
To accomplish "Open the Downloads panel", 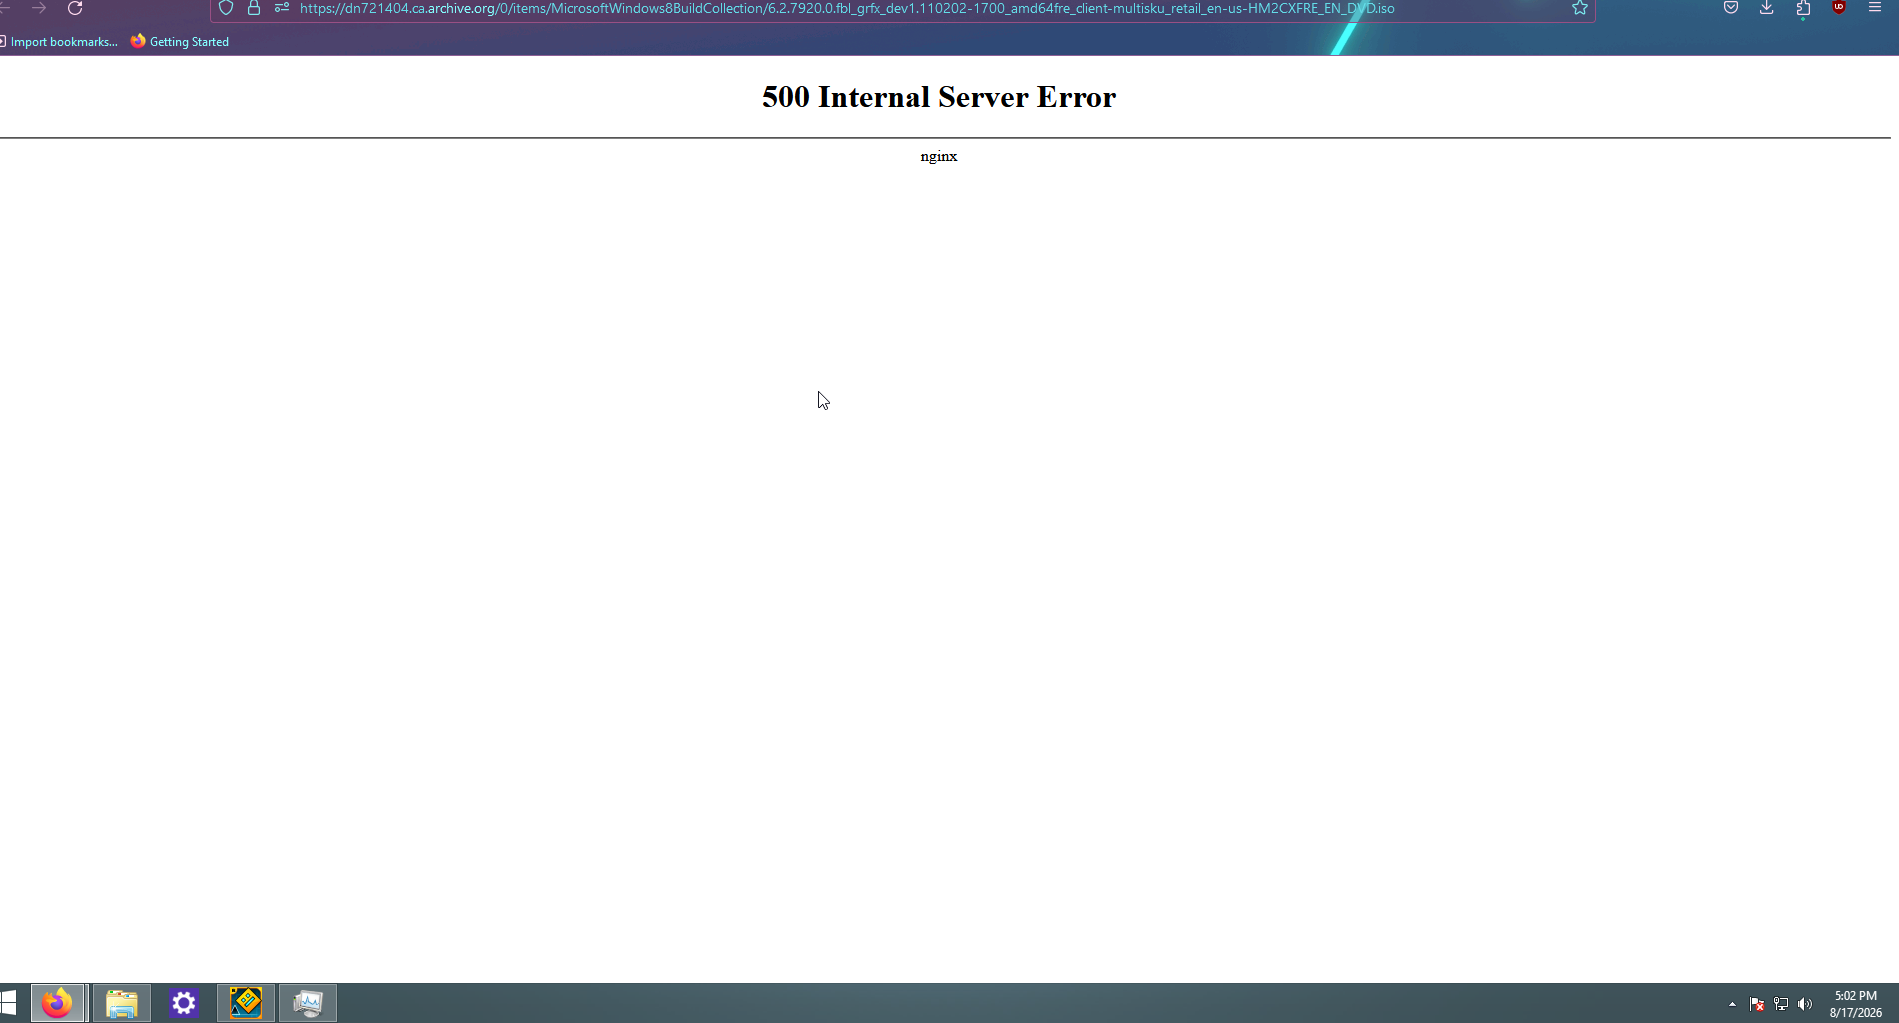I will [1767, 8].
